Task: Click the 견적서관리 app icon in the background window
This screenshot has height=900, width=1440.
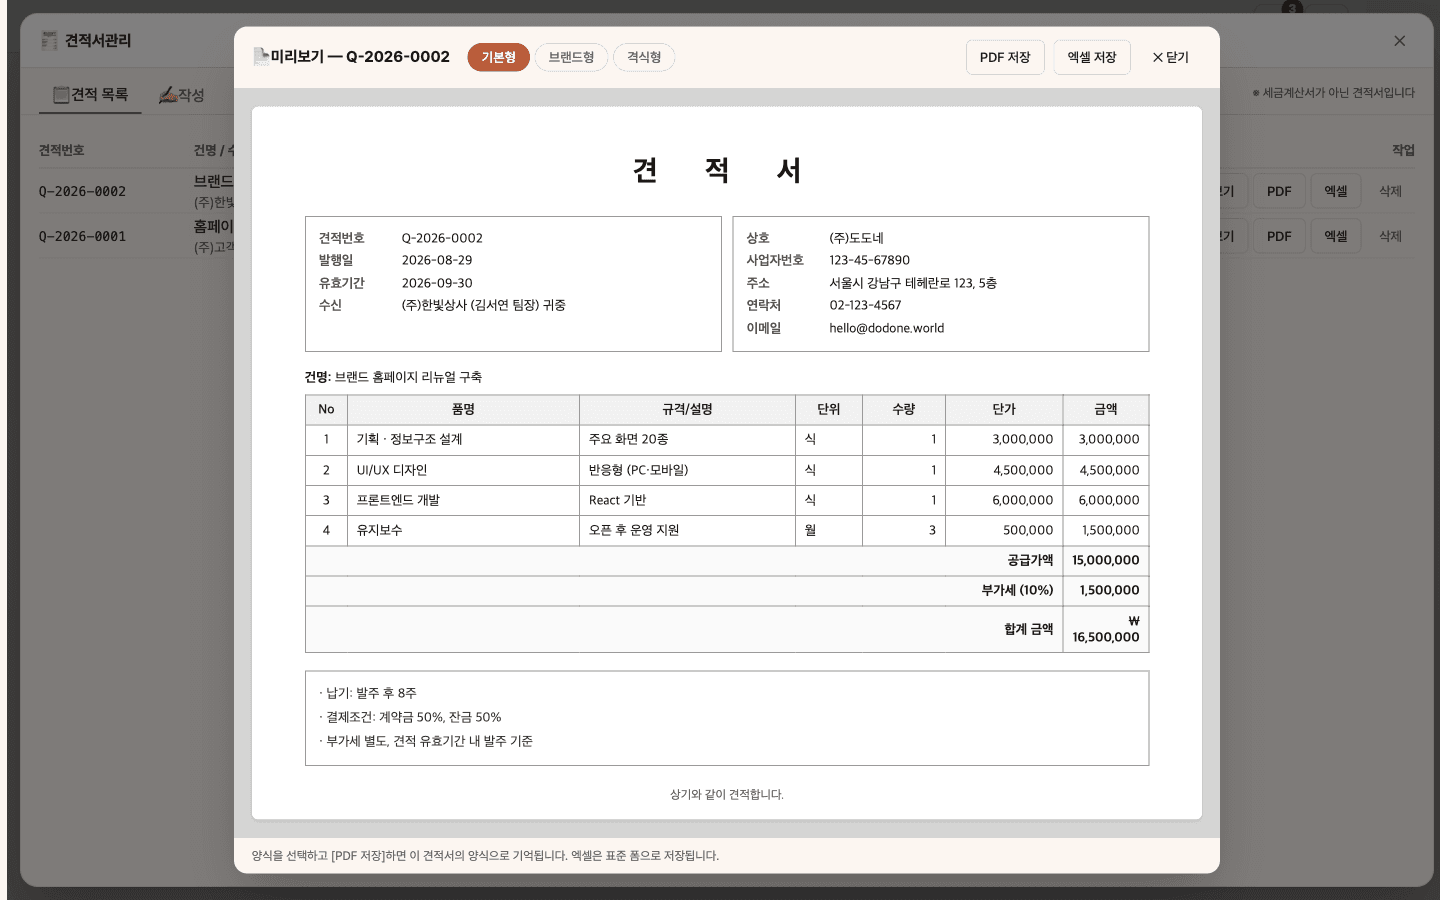Action: (x=49, y=41)
